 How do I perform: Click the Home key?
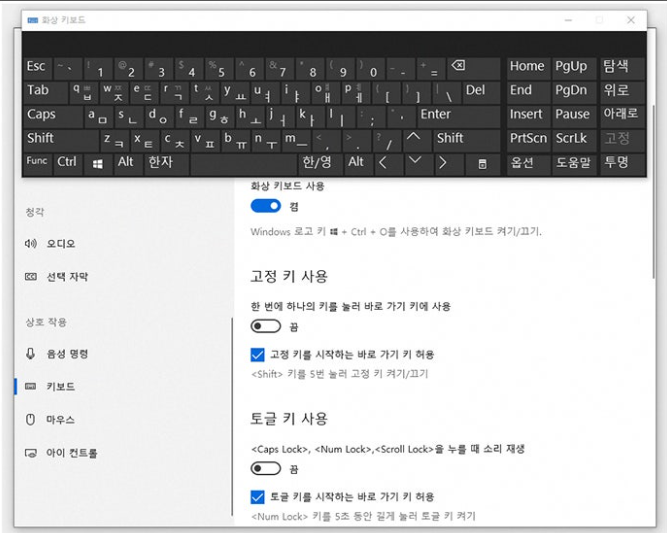(528, 68)
